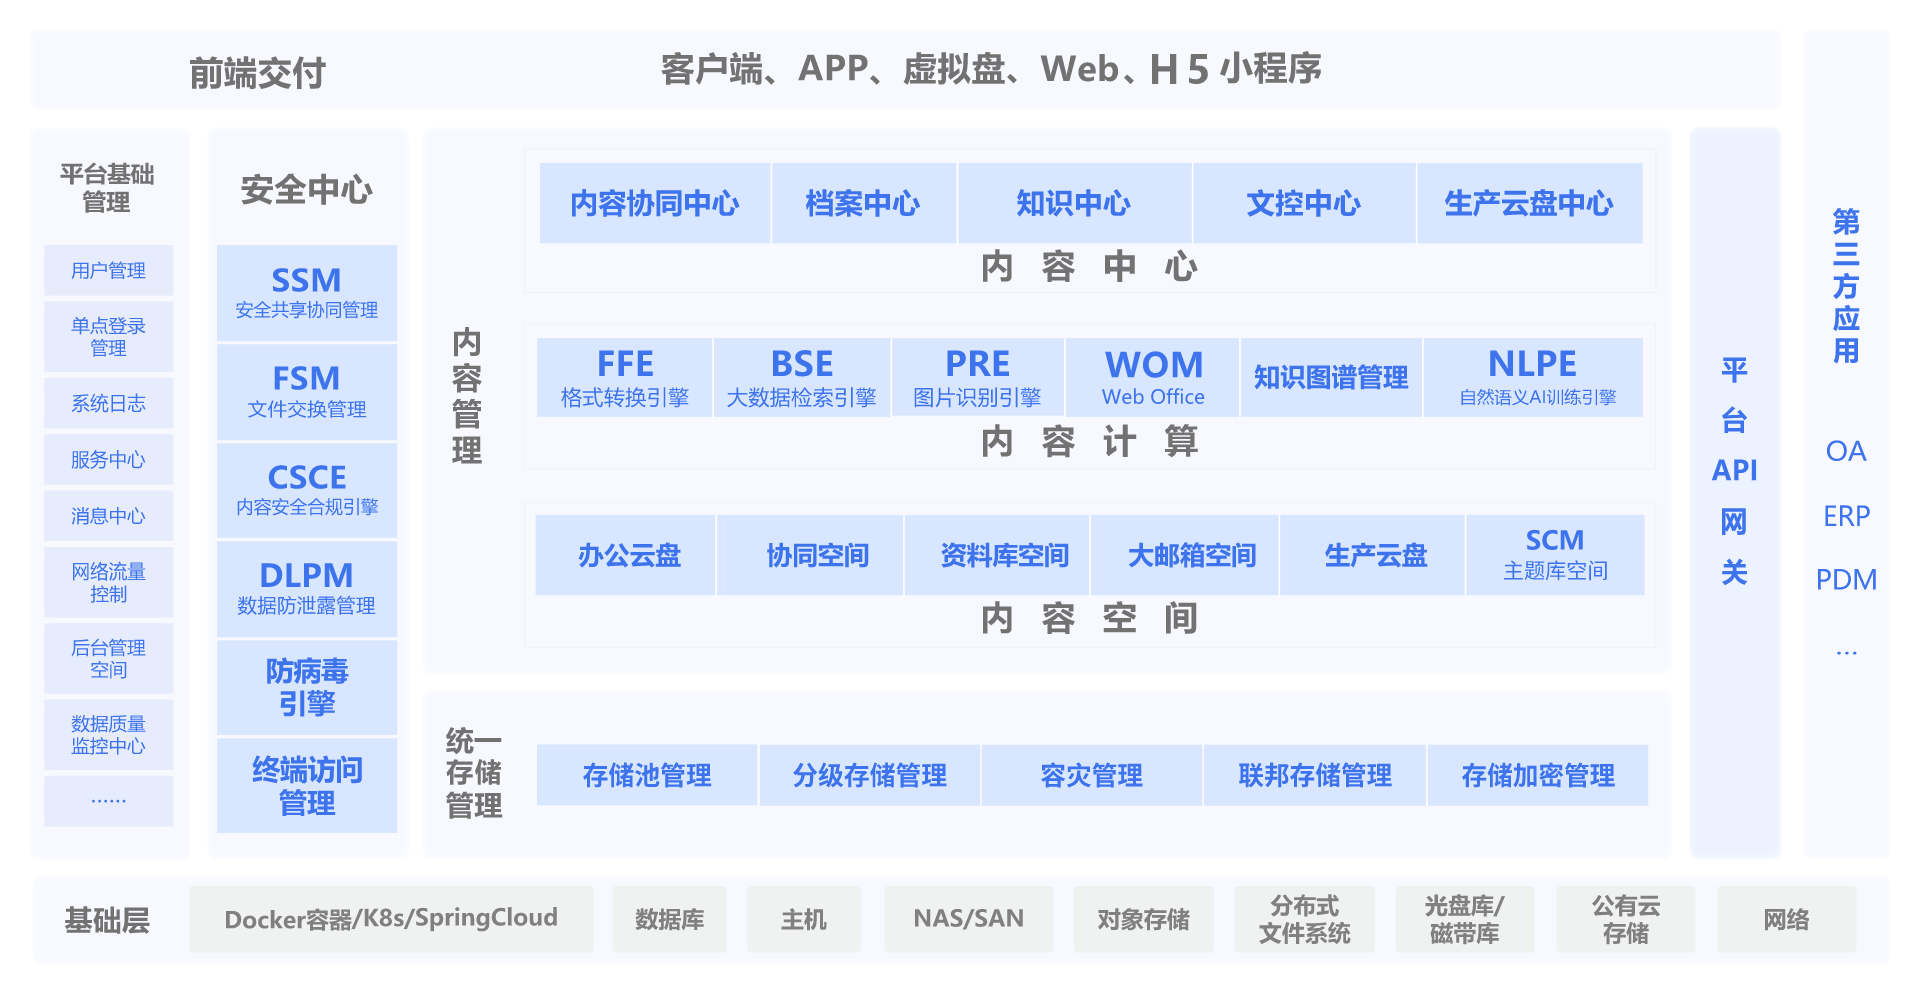Select the Docker容器/K8s/SpringCloud block

tap(391, 919)
